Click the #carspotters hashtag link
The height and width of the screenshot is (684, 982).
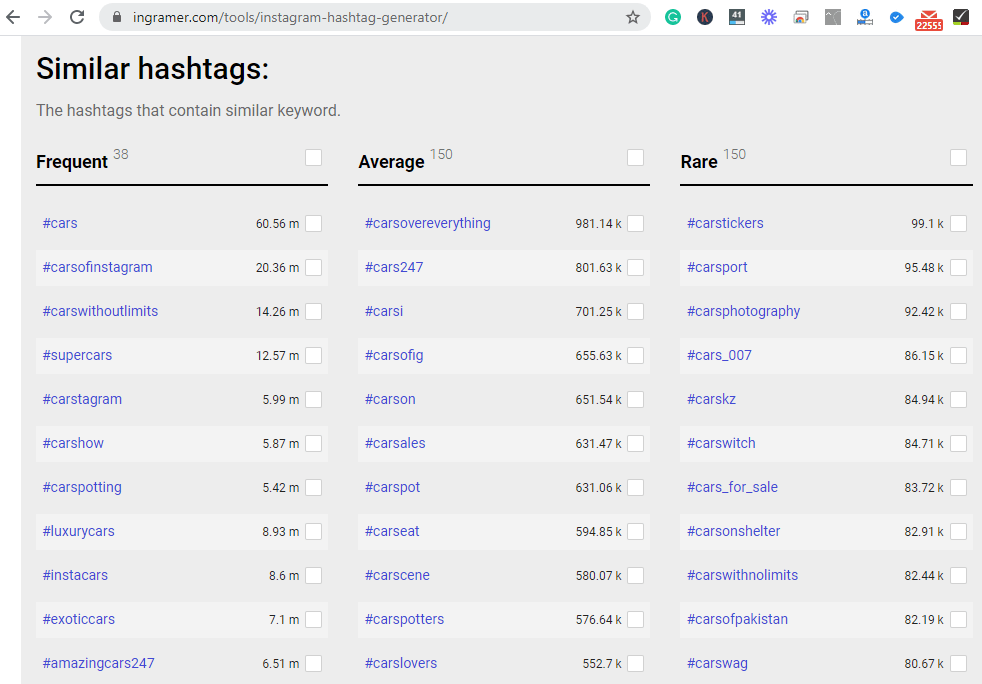coord(404,619)
